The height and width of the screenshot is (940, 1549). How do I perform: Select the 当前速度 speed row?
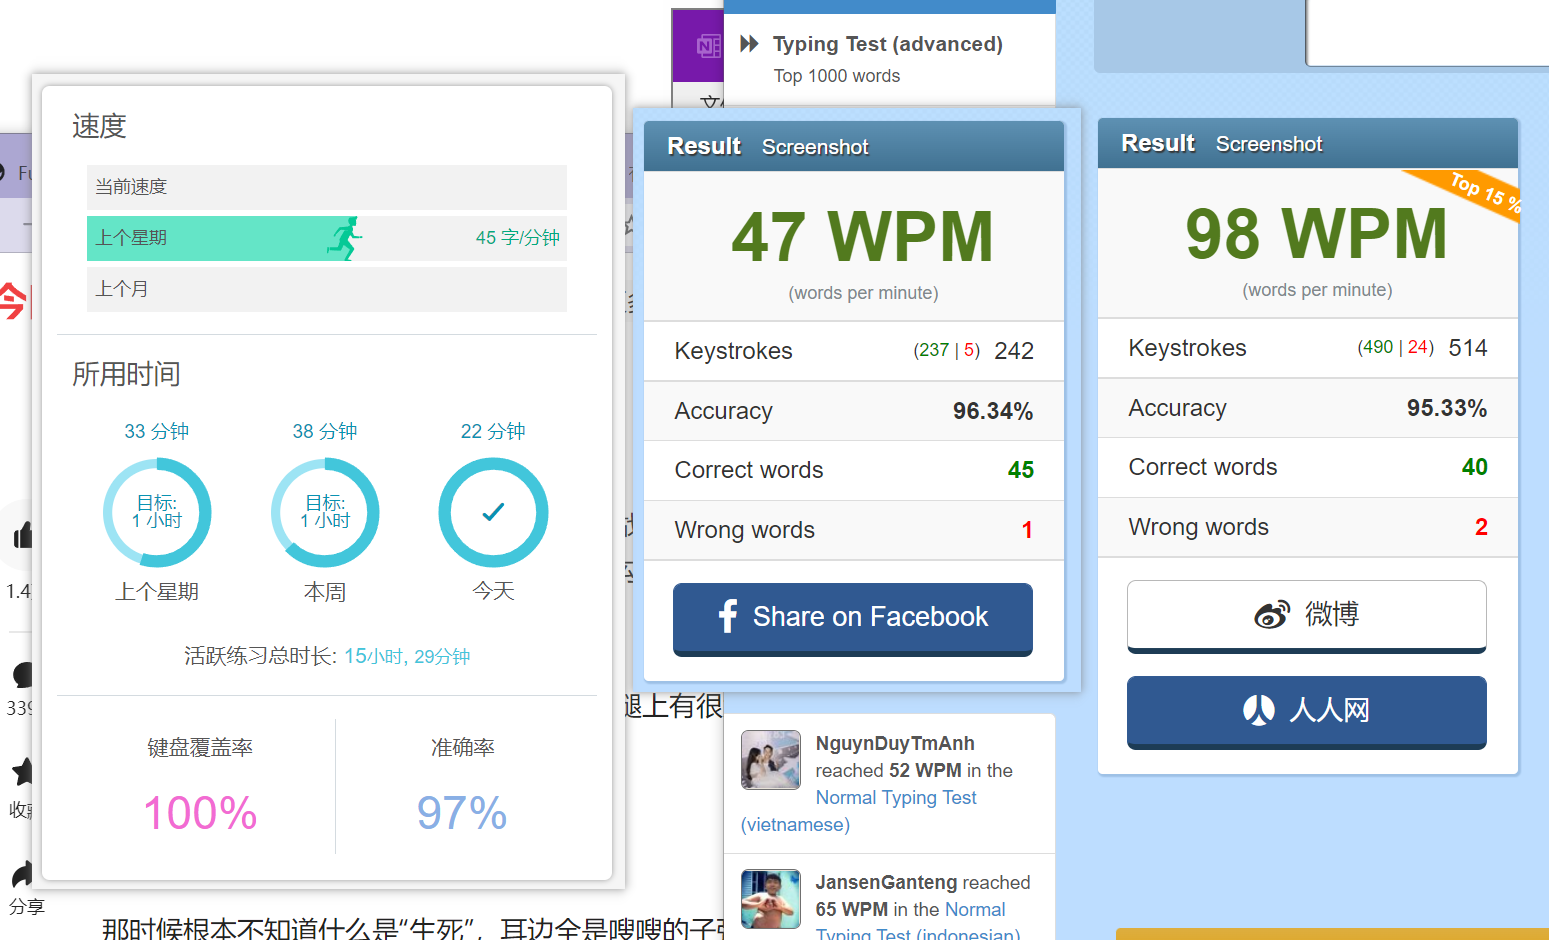327,187
